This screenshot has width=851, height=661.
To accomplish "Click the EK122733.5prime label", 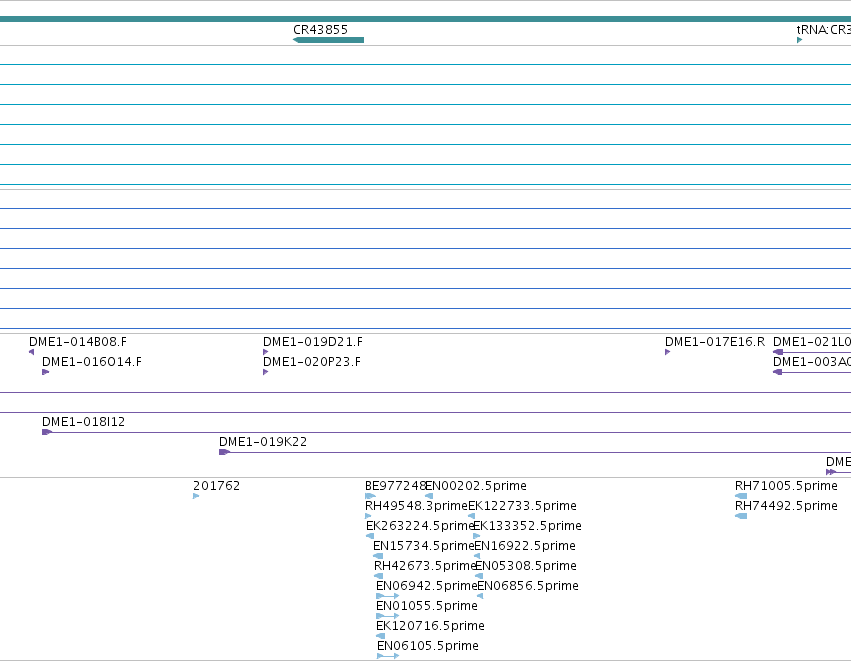I will [523, 506].
